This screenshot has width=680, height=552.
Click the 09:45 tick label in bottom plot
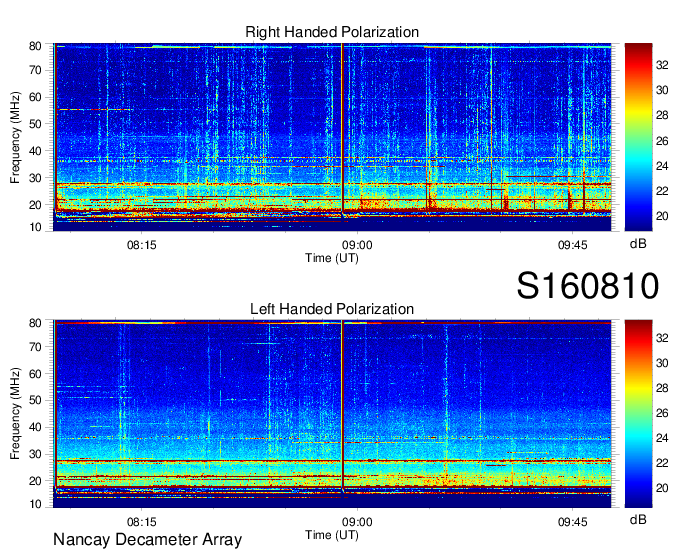(572, 522)
